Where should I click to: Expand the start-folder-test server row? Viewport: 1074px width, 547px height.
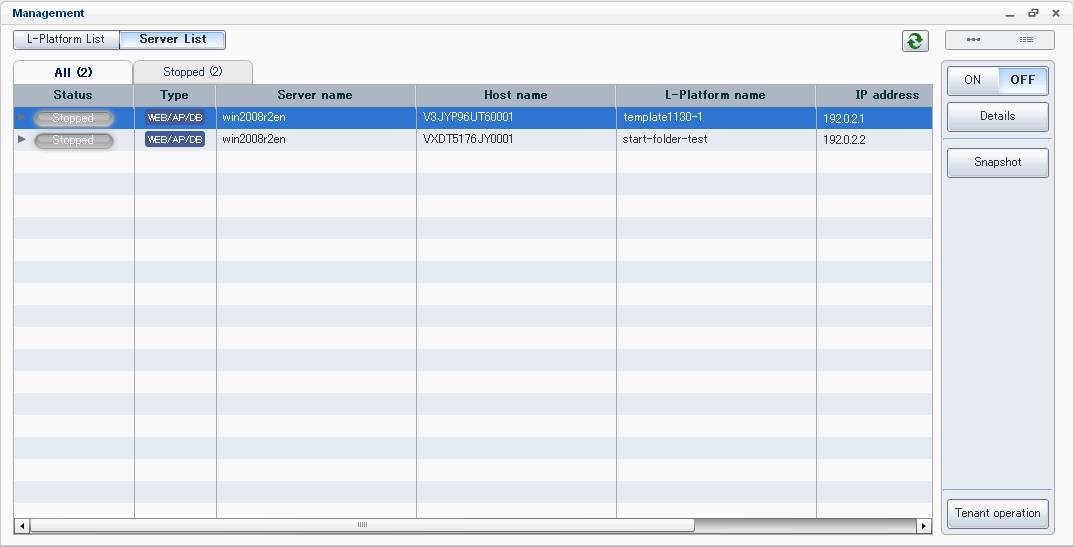coord(22,139)
